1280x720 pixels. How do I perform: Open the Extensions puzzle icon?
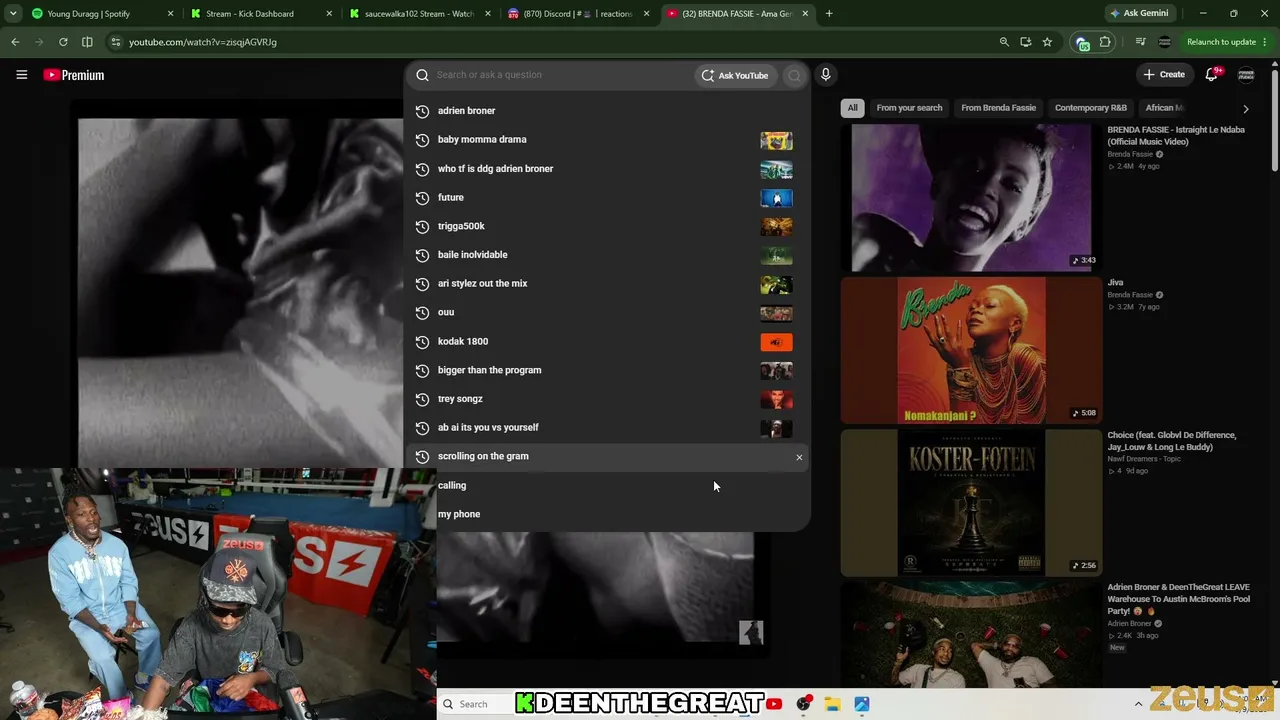pyautogui.click(x=1105, y=42)
